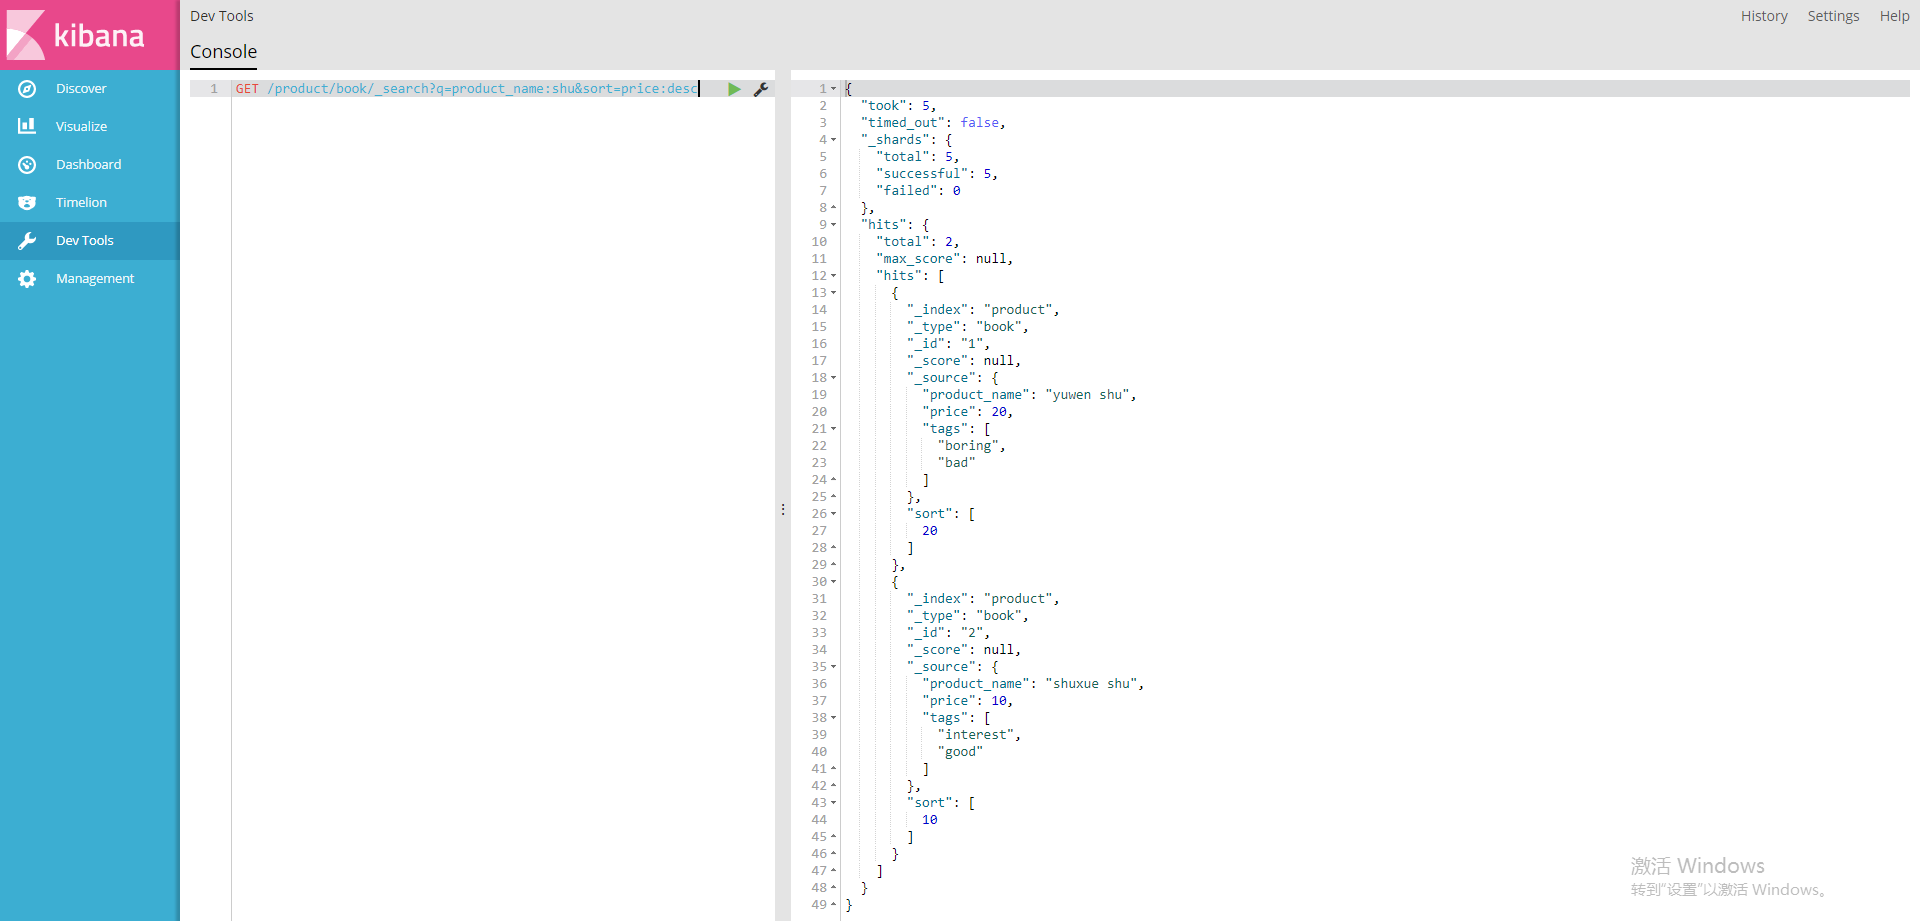Open Management gear icon
This screenshot has height=921, width=1920.
click(27, 279)
